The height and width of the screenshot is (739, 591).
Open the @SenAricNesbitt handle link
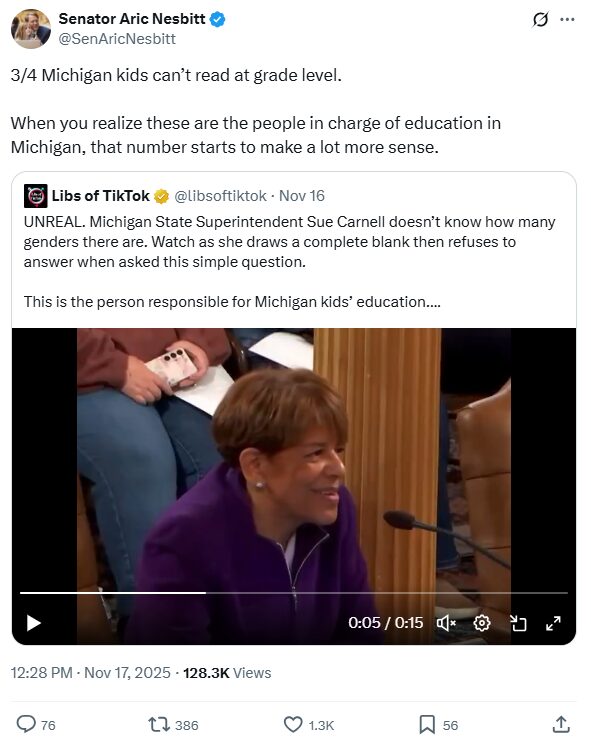[x=117, y=39]
